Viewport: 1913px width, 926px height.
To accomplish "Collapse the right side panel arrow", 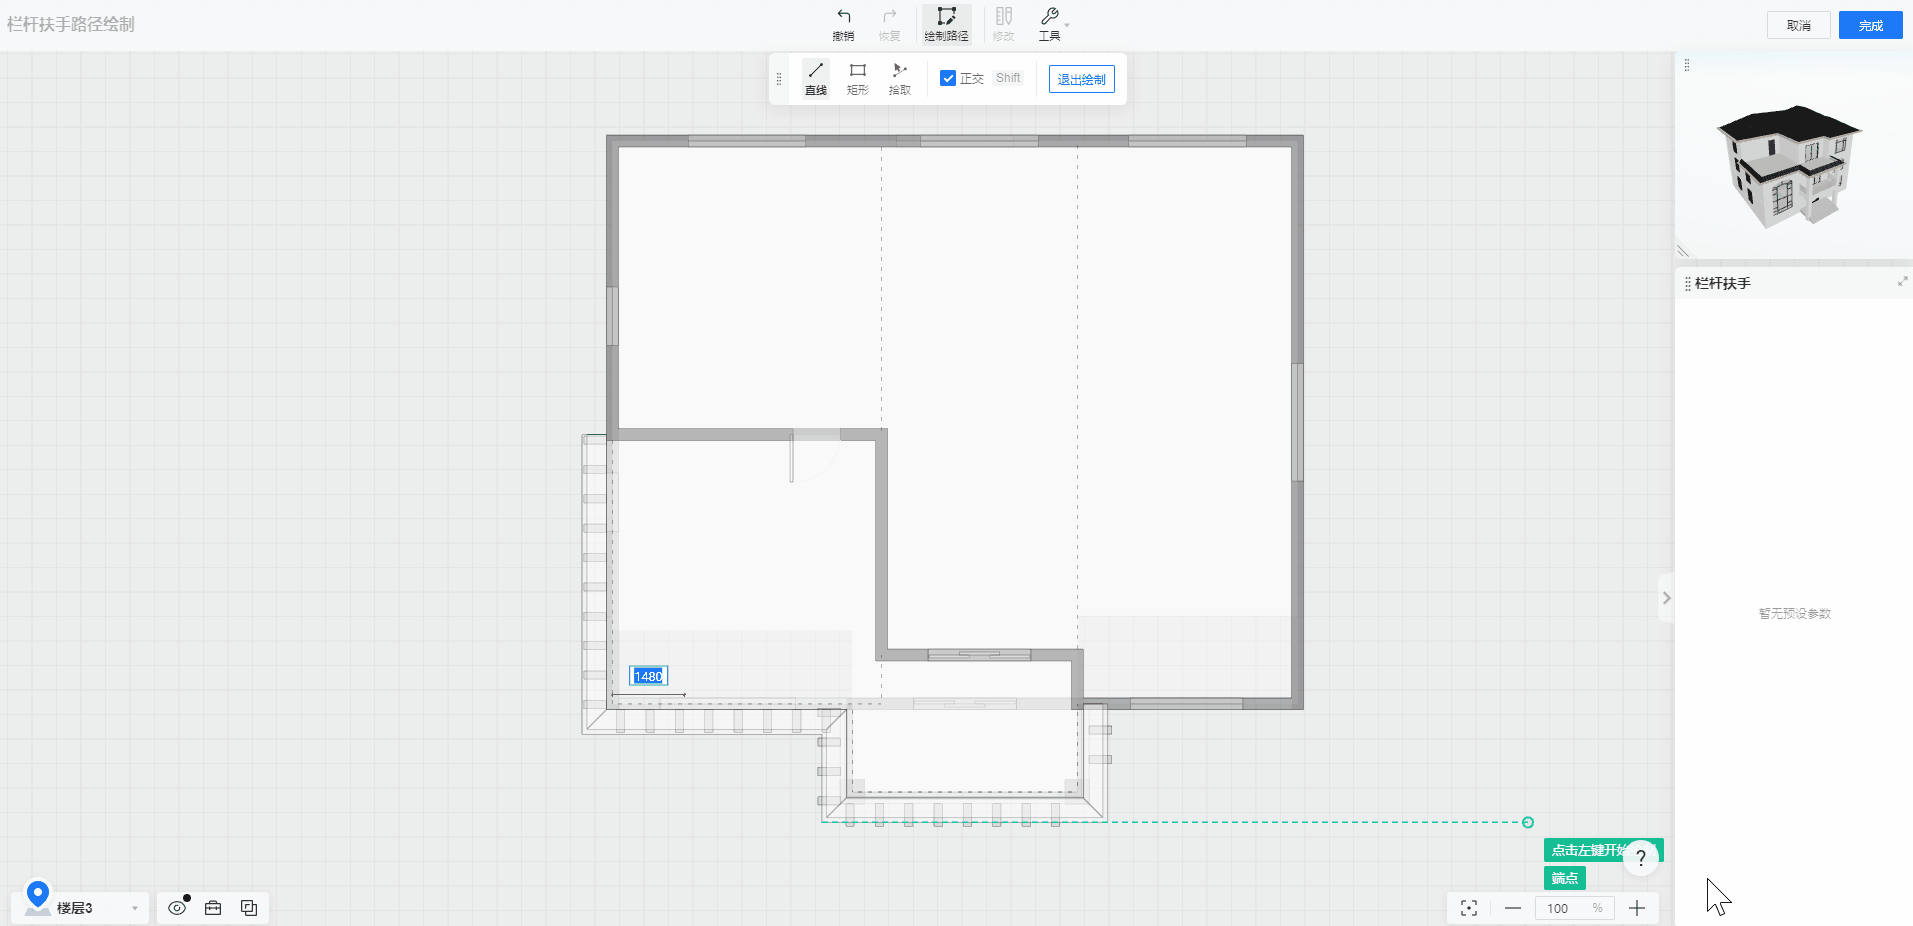I will point(1666,598).
